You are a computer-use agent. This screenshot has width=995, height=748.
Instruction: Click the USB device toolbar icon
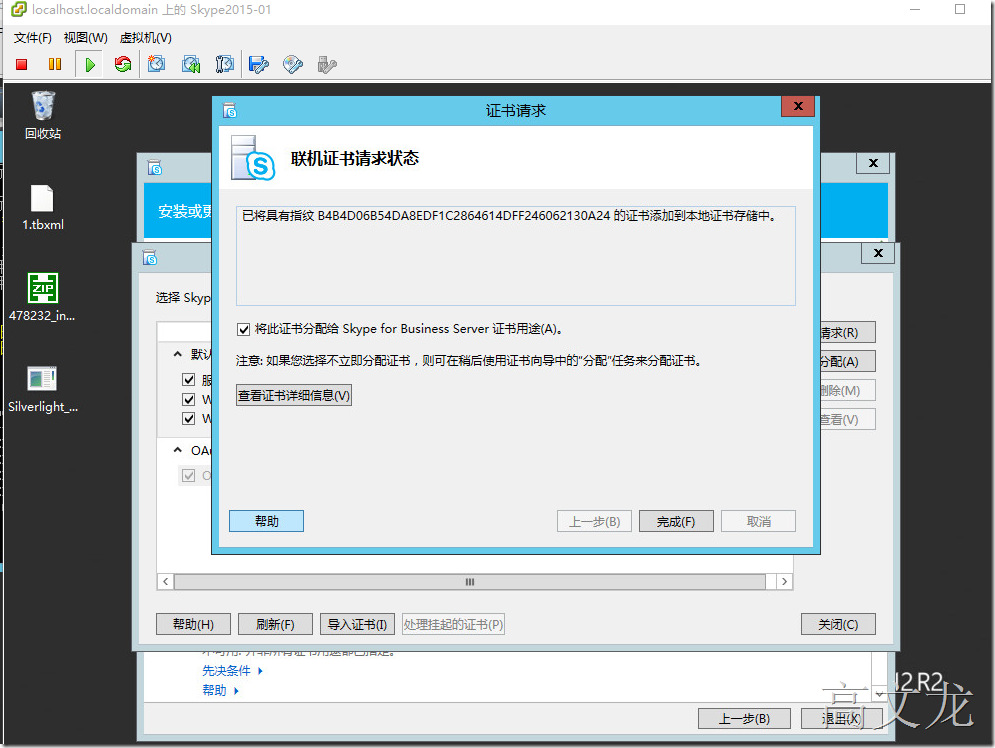pyautogui.click(x=327, y=64)
